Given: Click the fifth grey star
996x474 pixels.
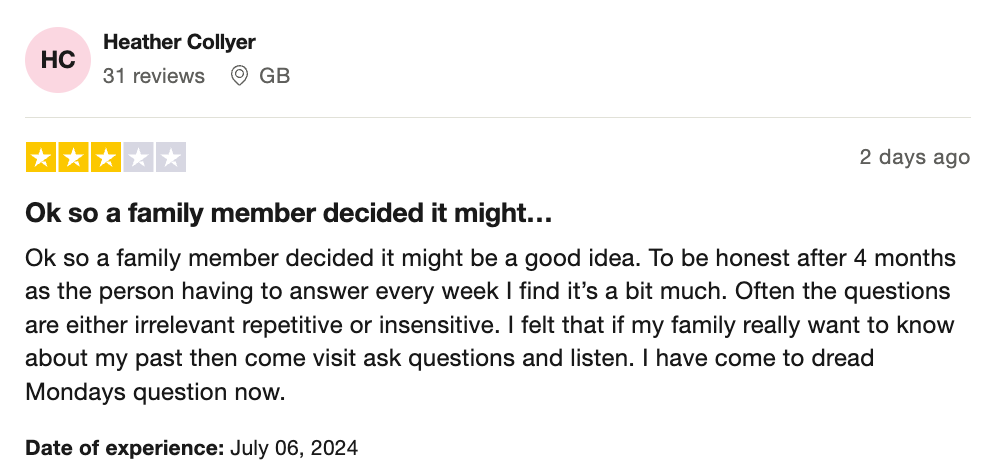Looking at the screenshot, I should click(x=170, y=157).
